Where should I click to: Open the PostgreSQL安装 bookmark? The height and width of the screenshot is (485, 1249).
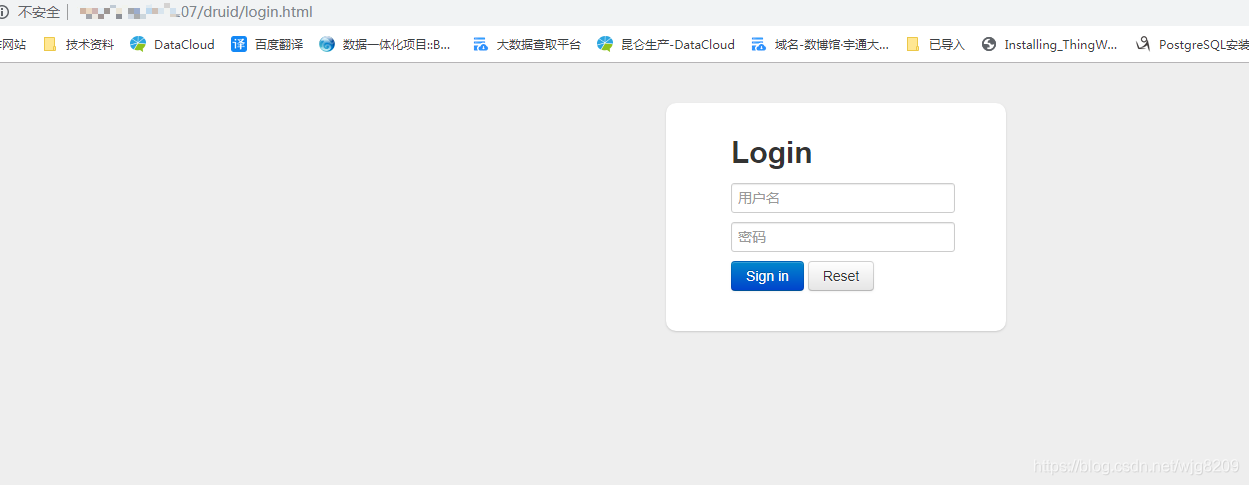pos(1192,44)
